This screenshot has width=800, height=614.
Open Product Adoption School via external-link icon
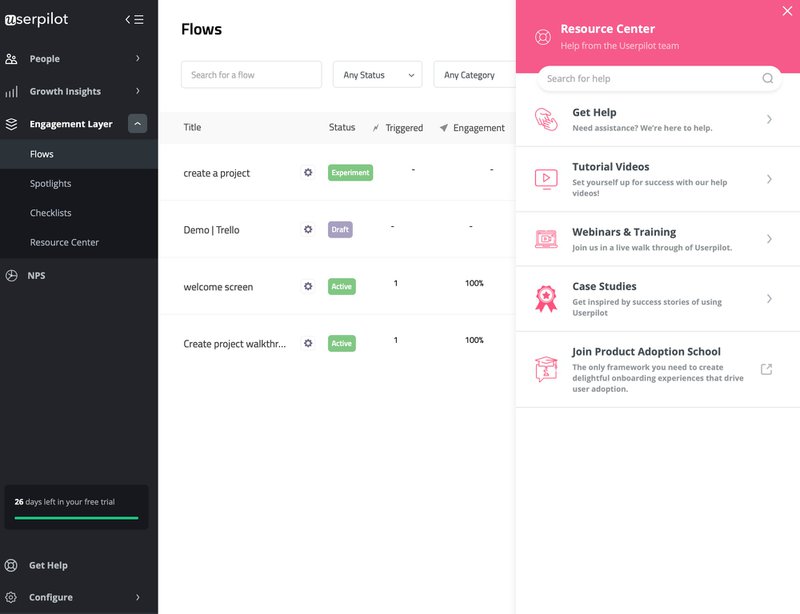click(765, 368)
